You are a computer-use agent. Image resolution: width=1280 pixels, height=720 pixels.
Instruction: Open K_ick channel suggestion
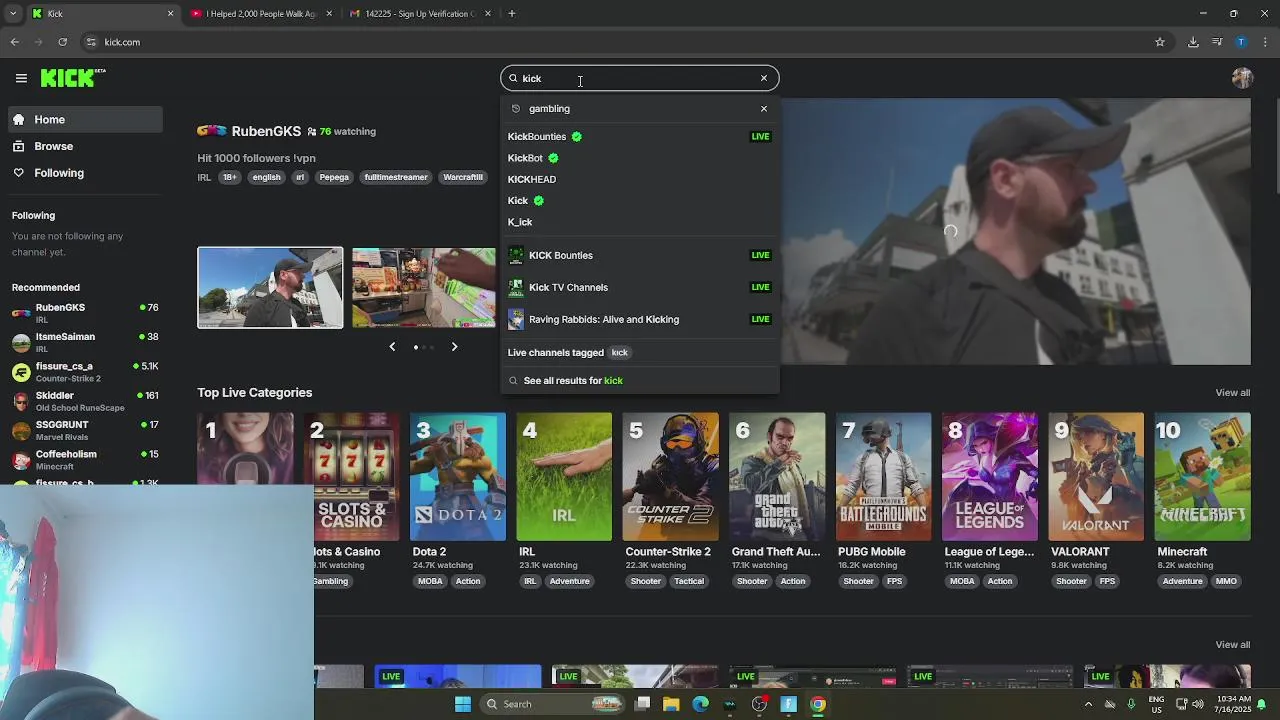pos(639,222)
